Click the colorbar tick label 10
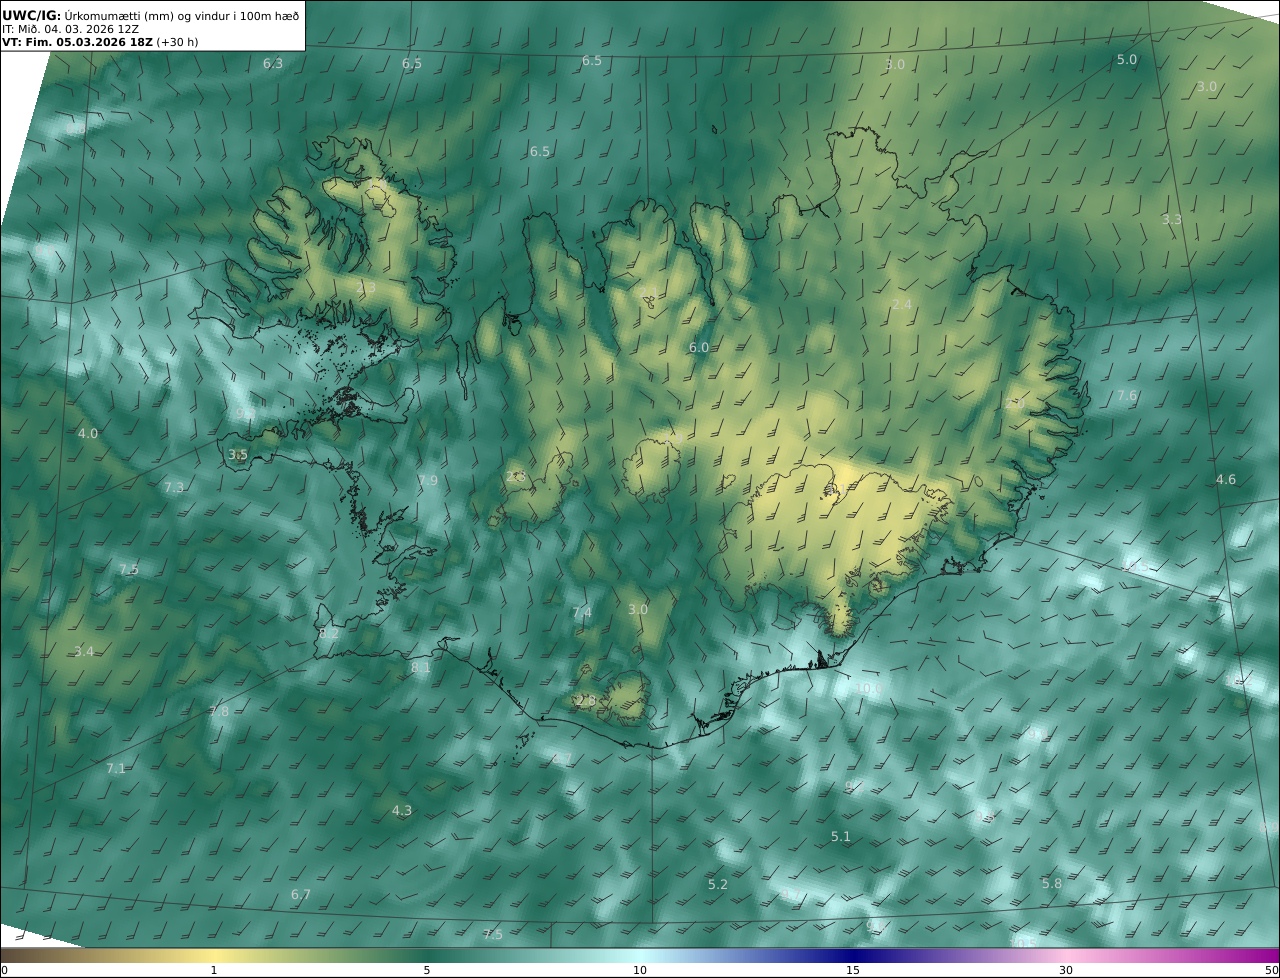 [640, 970]
